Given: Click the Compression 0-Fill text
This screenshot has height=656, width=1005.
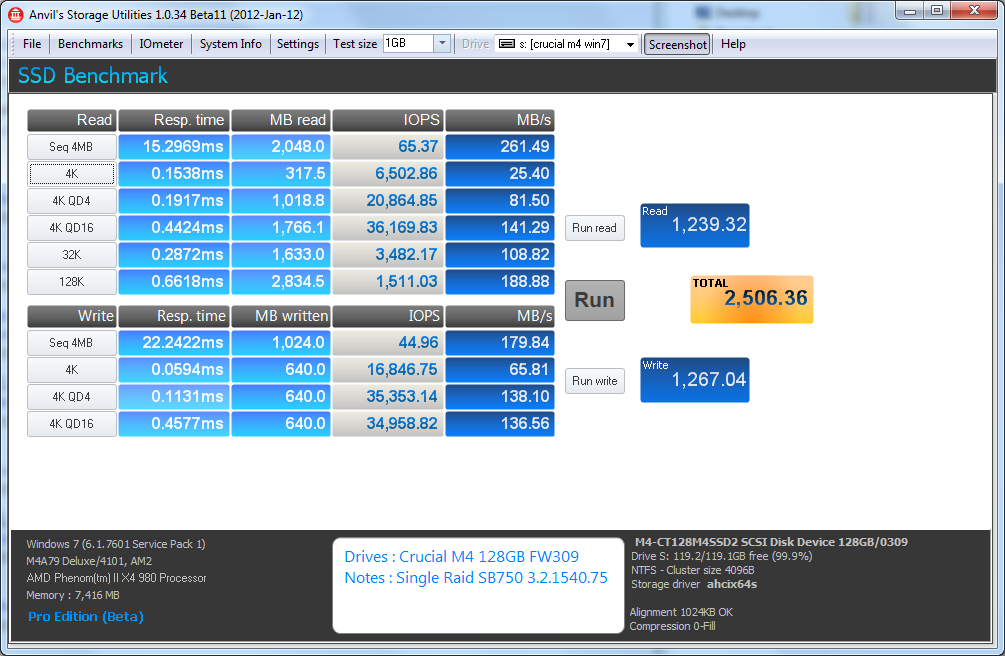Looking at the screenshot, I should (672, 626).
